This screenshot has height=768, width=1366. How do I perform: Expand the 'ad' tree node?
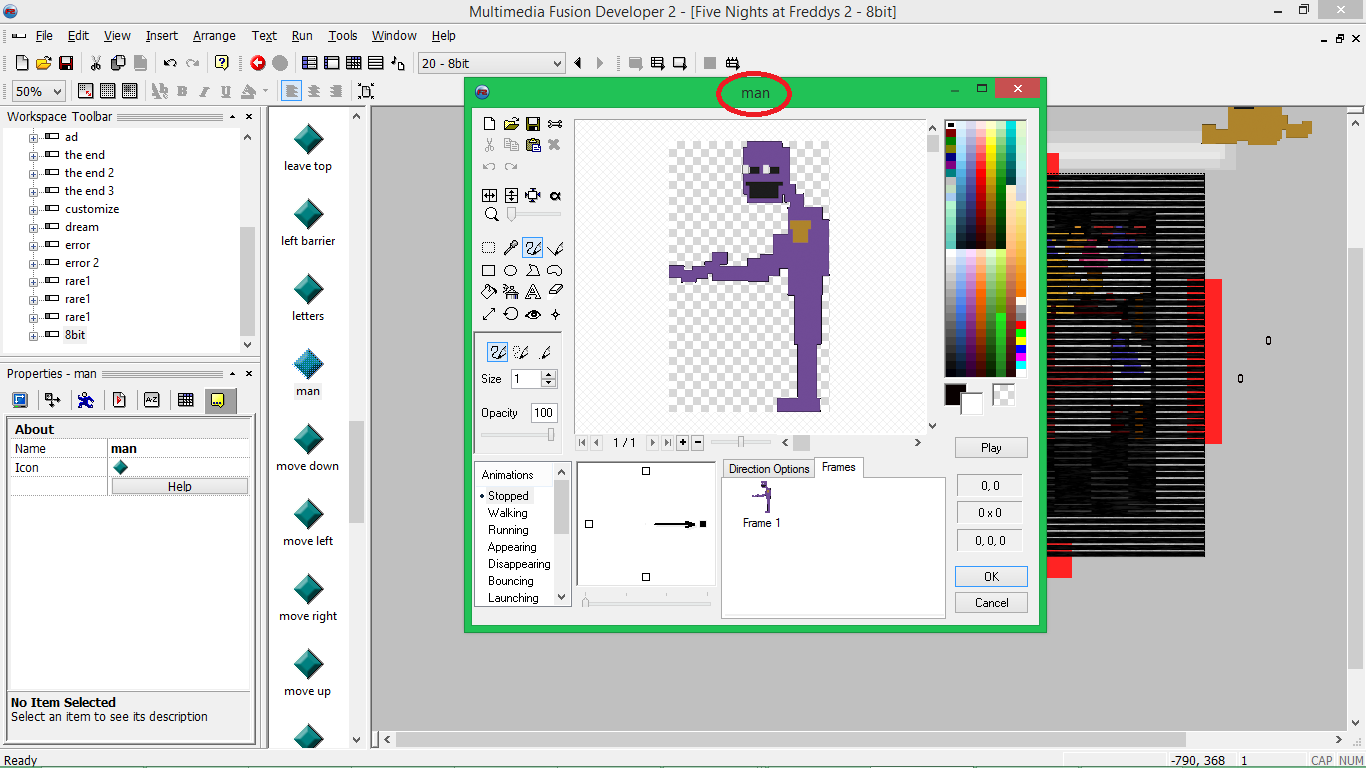point(33,137)
